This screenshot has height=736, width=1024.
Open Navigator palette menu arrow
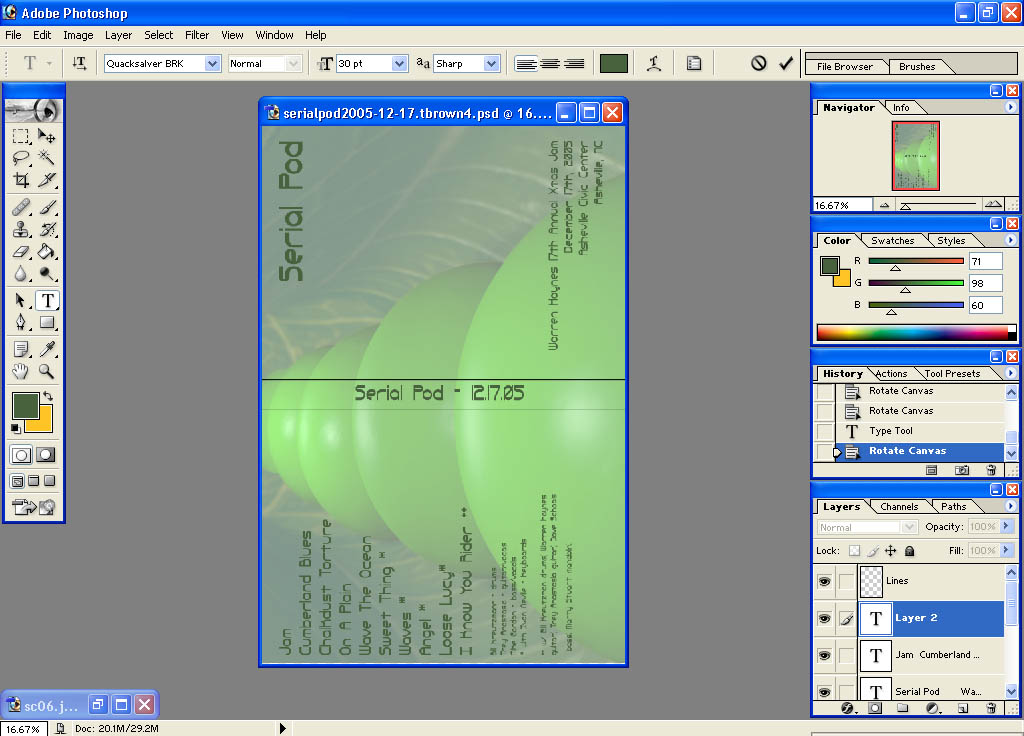pyautogui.click(x=1010, y=106)
